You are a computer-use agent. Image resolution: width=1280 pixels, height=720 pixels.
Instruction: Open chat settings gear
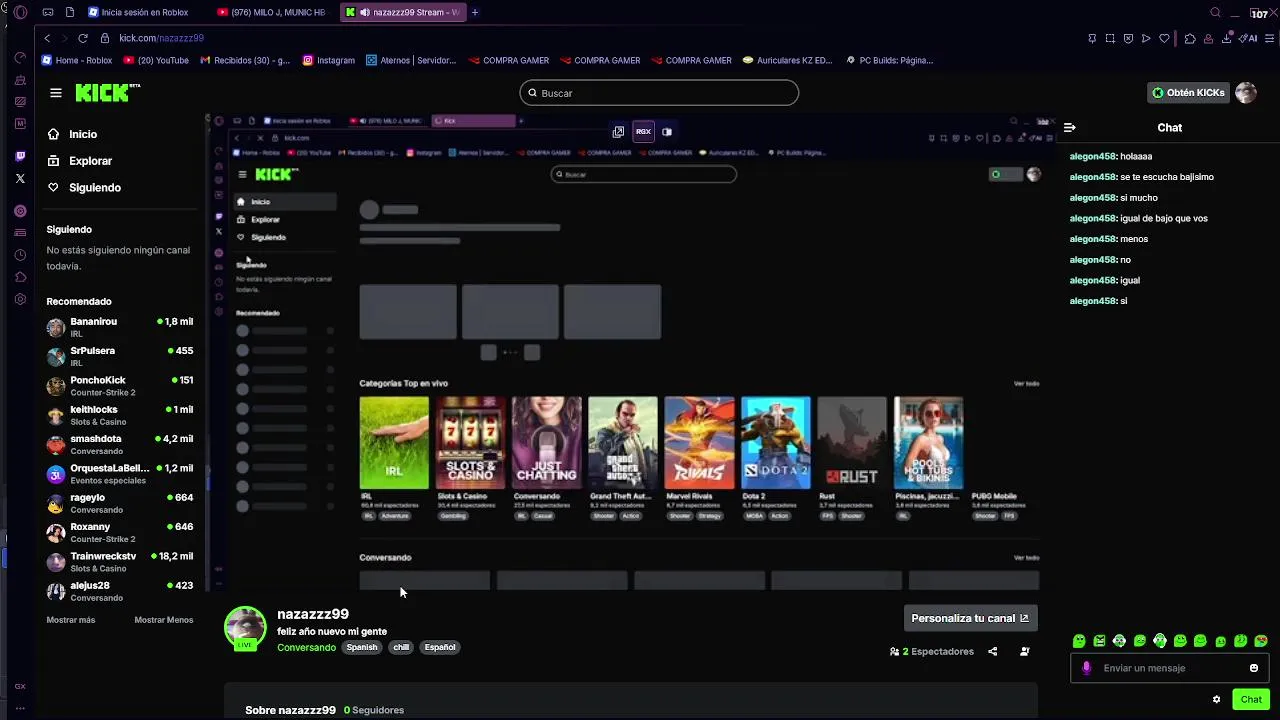click(x=1216, y=699)
